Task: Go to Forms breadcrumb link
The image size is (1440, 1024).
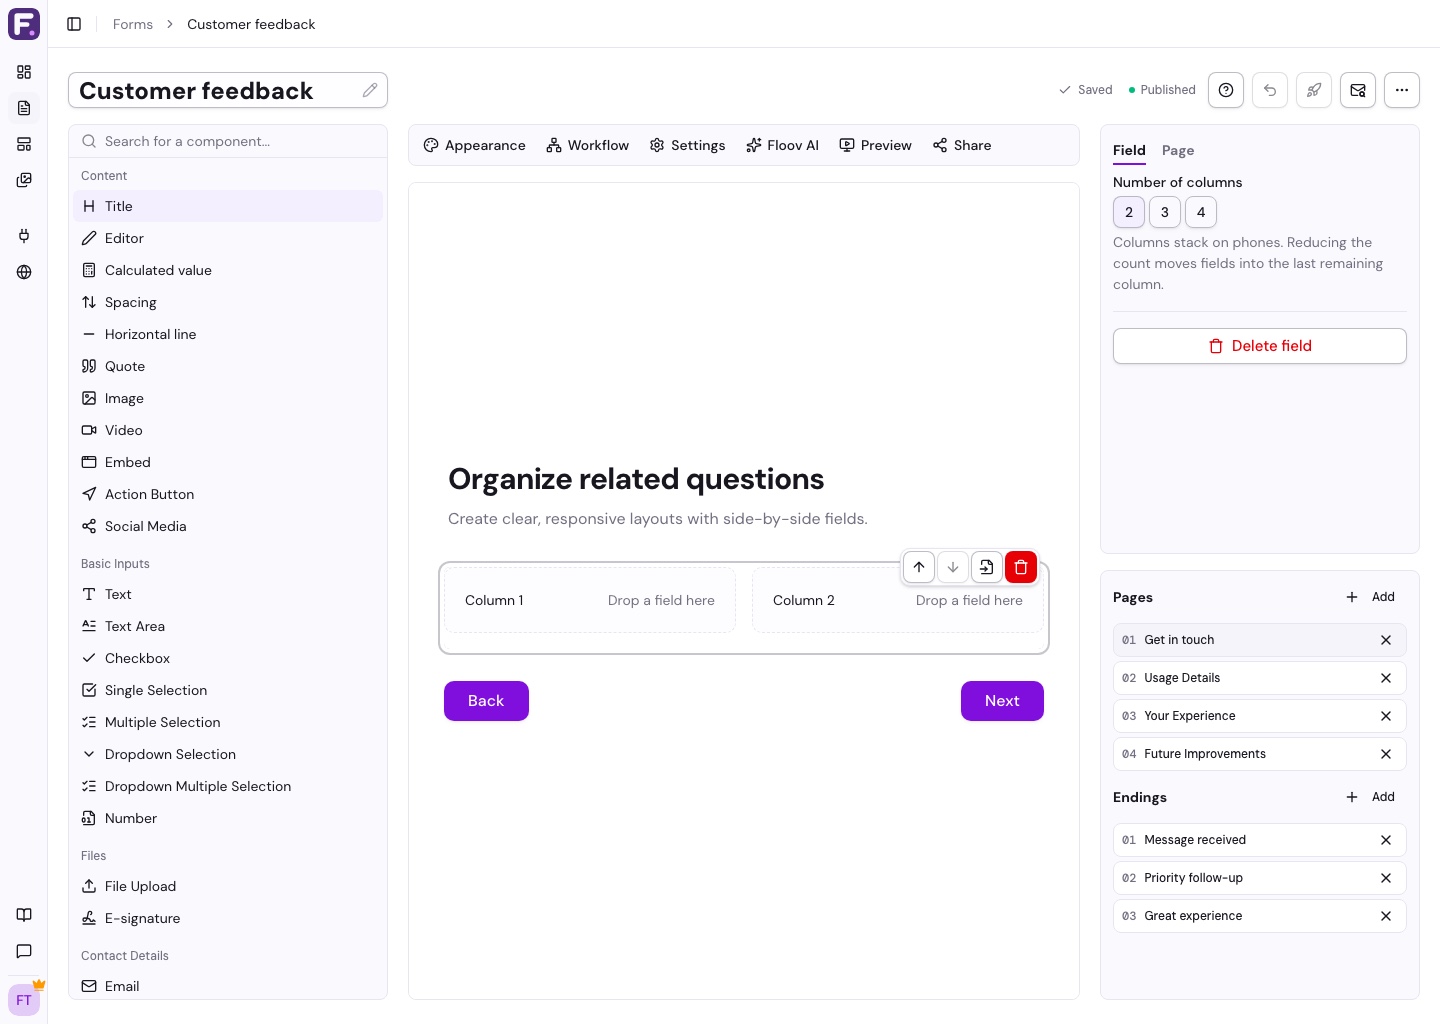Action: click(x=133, y=24)
